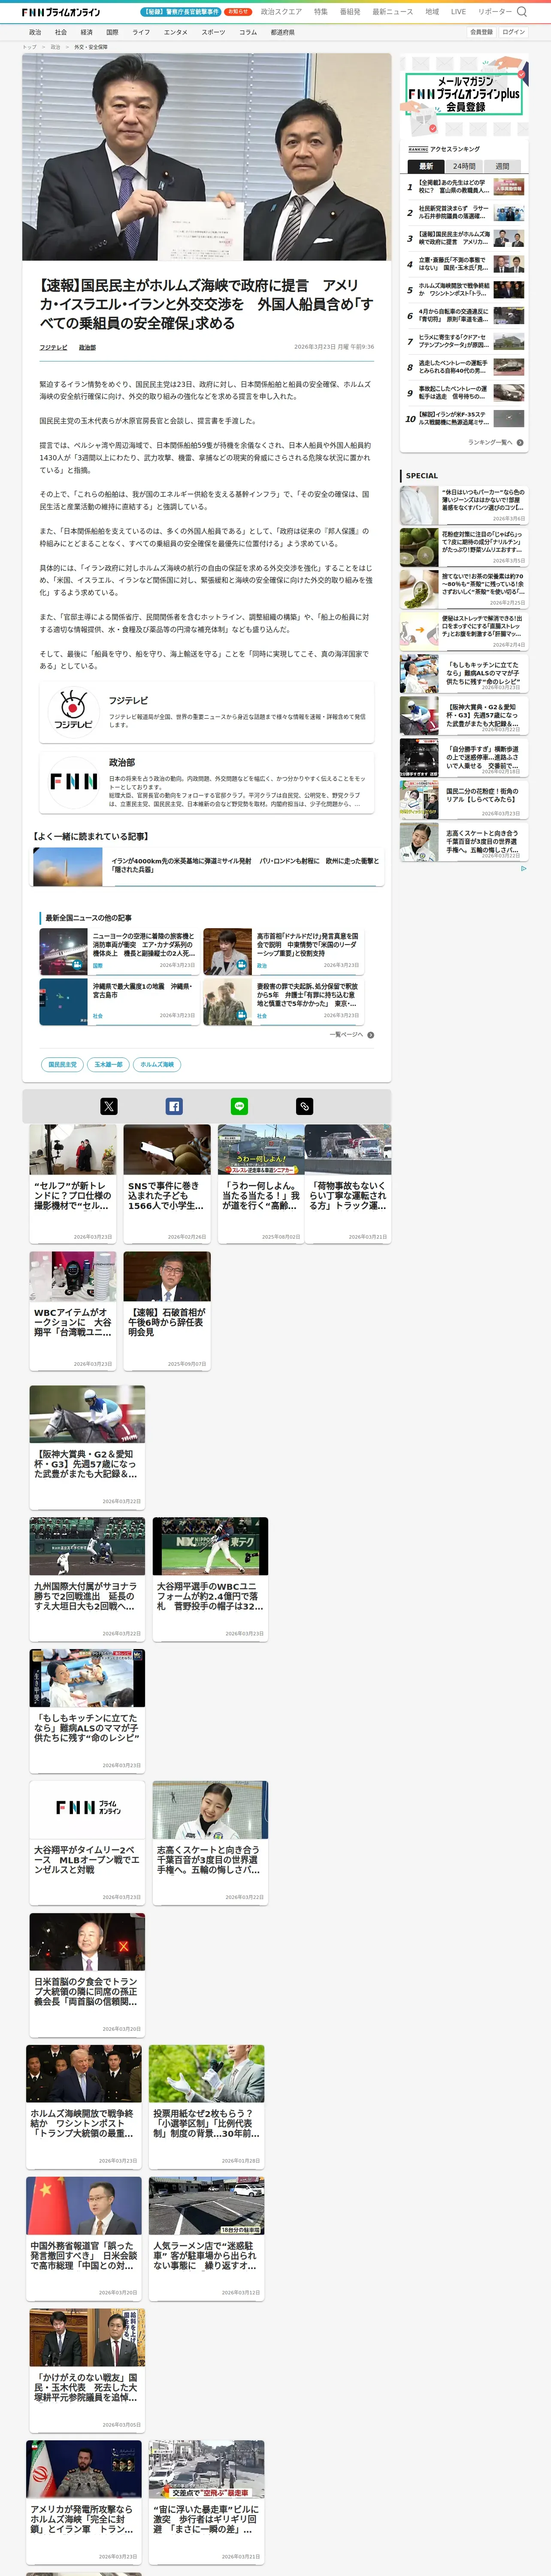
Task: Click the お知らせ badge in the header
Action: [x=238, y=12]
